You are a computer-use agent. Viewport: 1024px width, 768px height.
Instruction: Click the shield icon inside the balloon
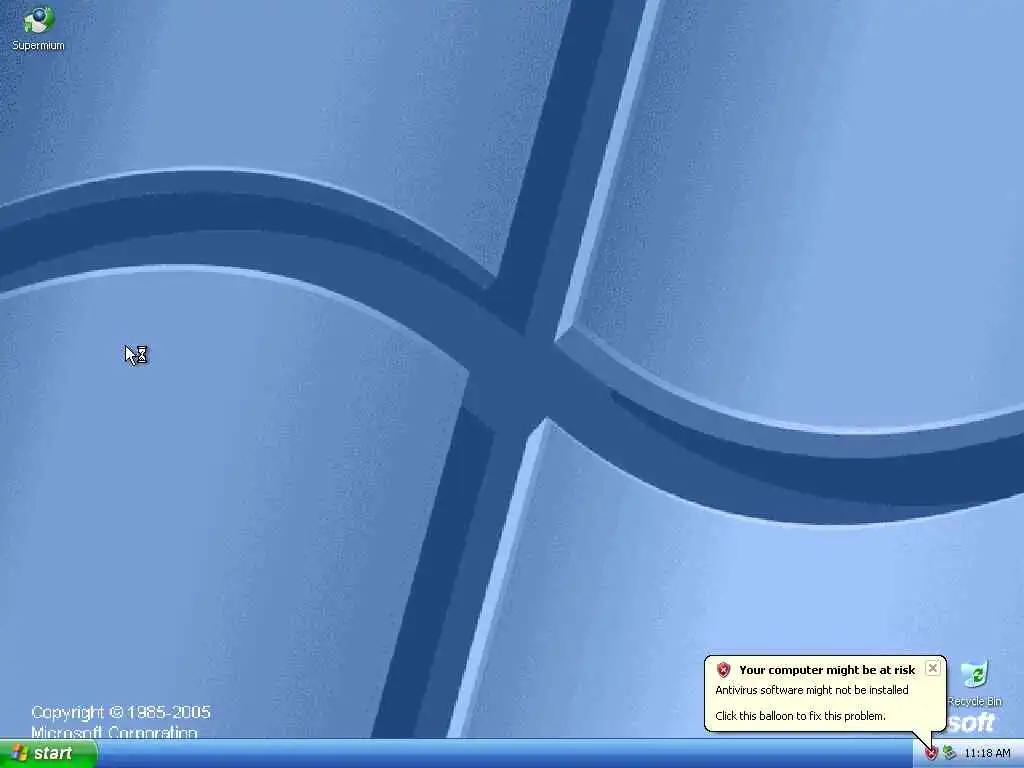point(723,669)
